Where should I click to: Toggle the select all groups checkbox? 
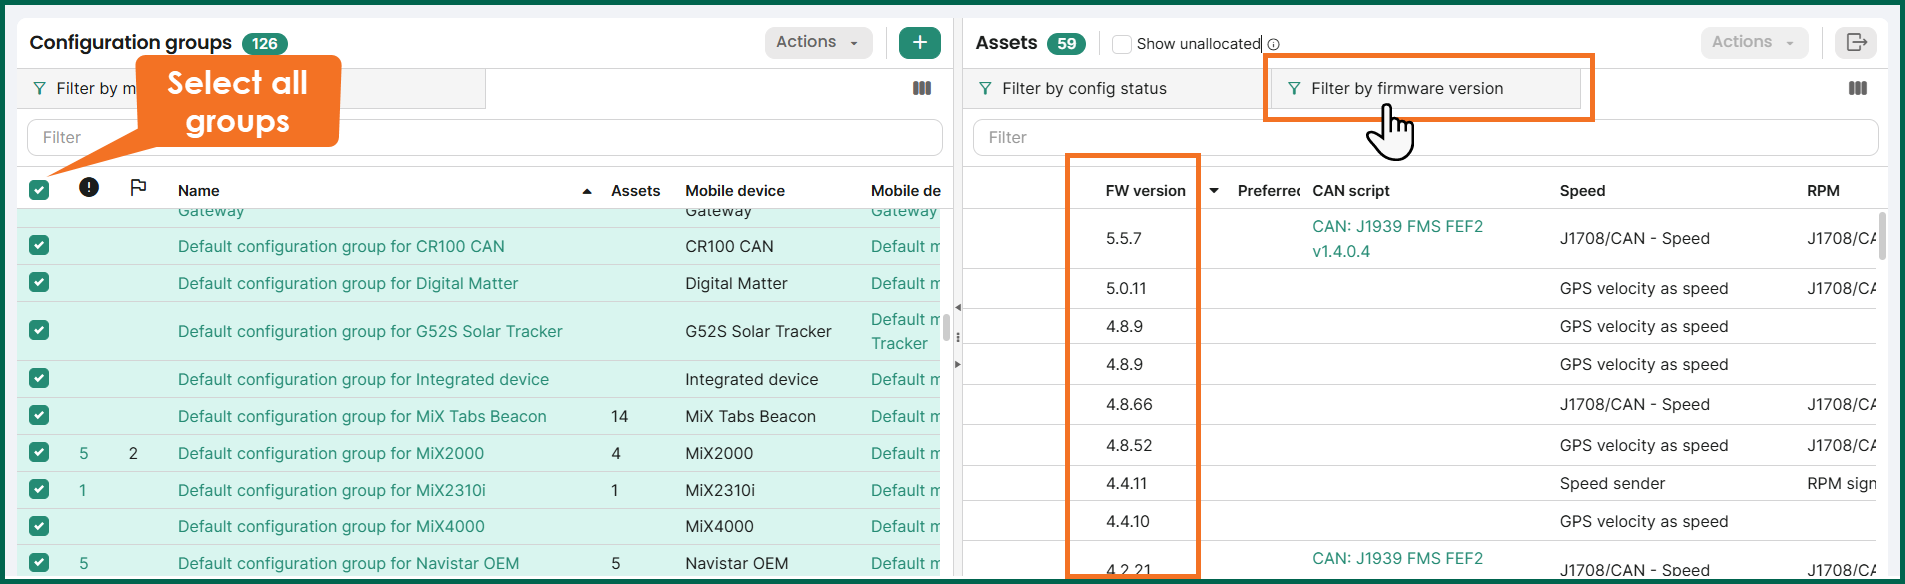click(x=39, y=190)
